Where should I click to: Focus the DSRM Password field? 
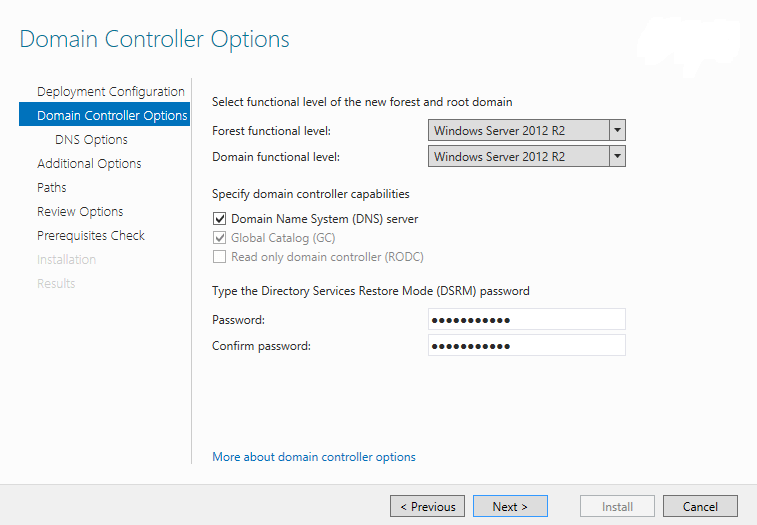pos(526,320)
